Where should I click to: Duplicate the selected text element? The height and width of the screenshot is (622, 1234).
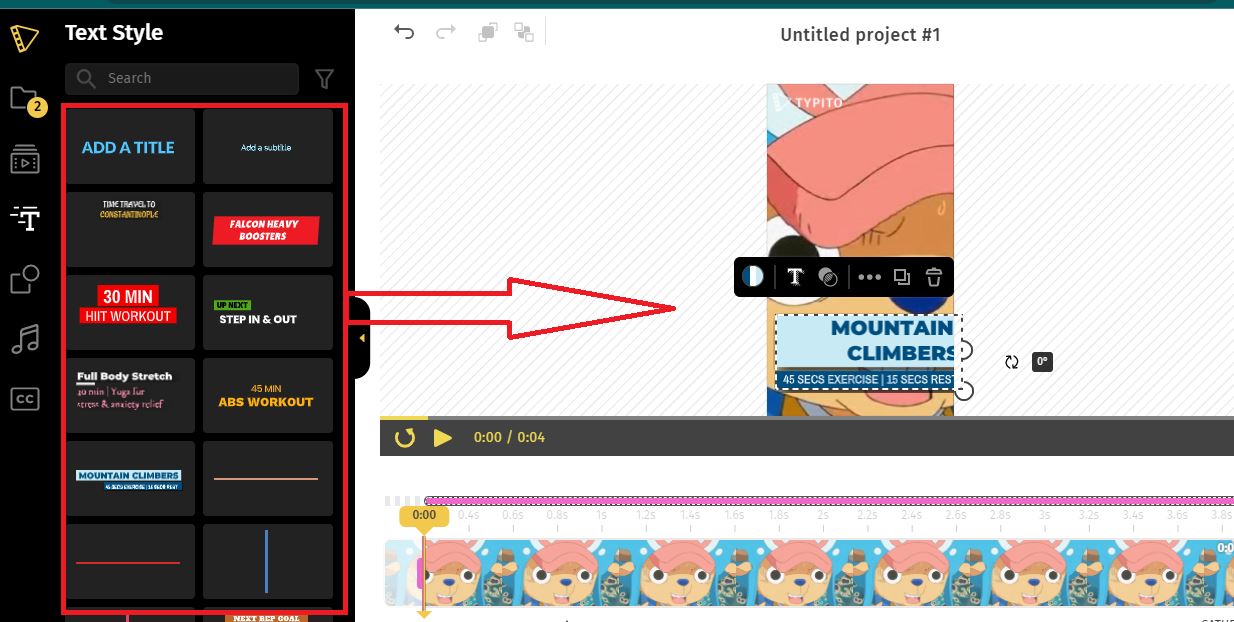click(x=902, y=277)
